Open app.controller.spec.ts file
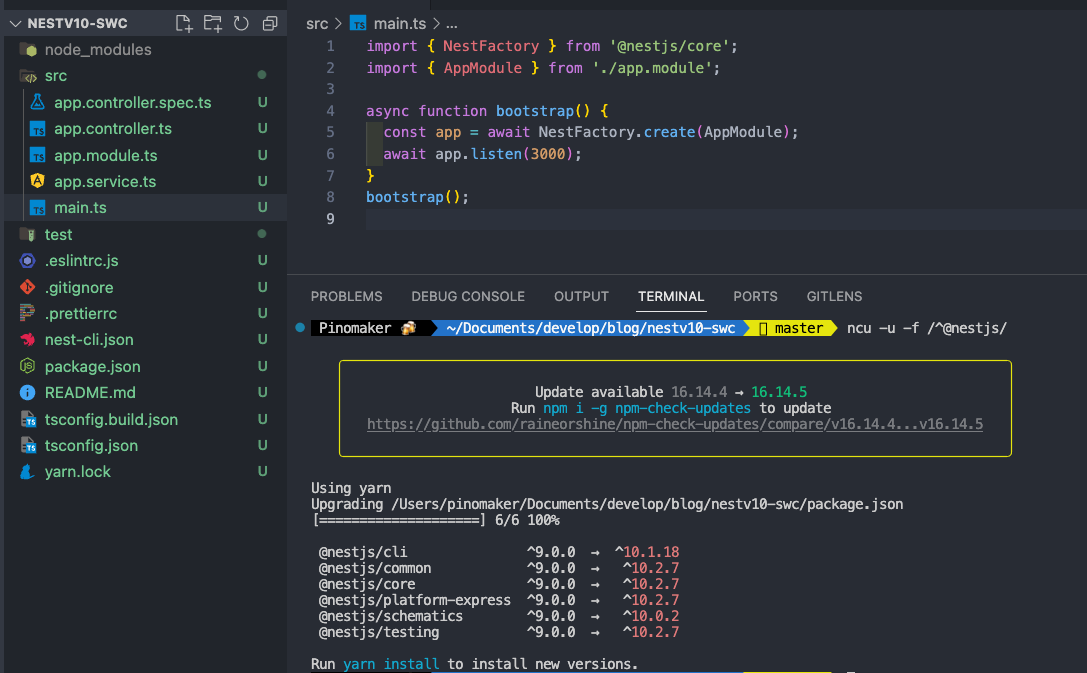The image size is (1087, 673). click(132, 103)
